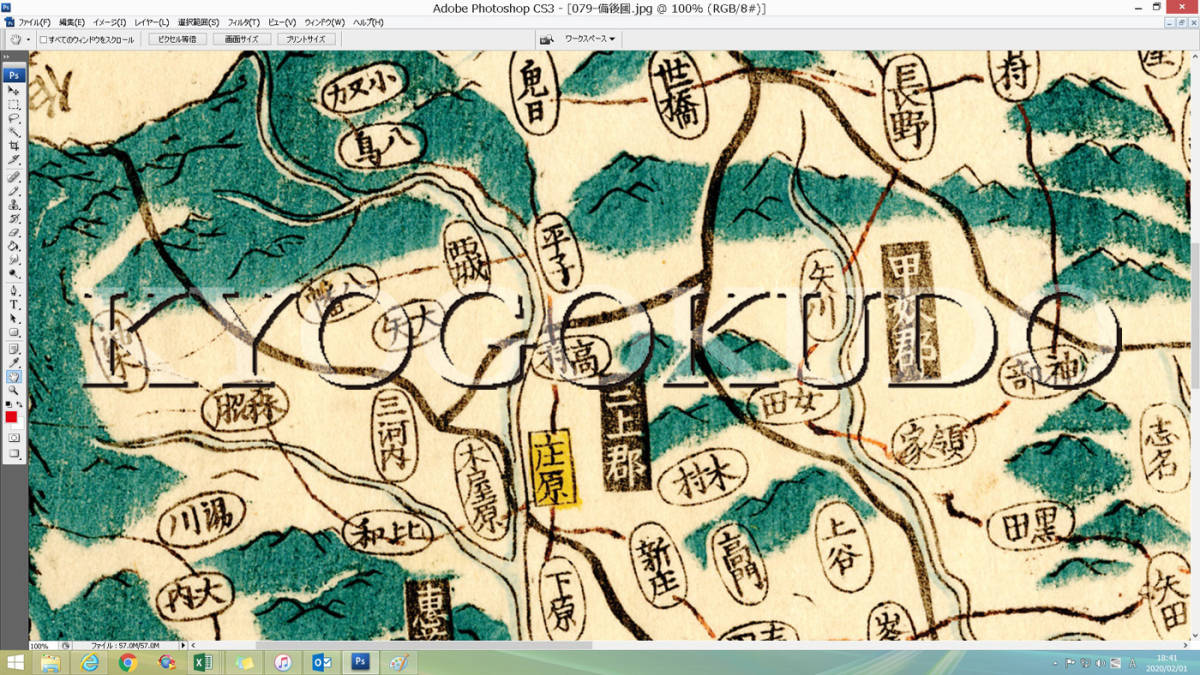The height and width of the screenshot is (675, 1200).
Task: Select the Shape tool
Action: (13, 331)
